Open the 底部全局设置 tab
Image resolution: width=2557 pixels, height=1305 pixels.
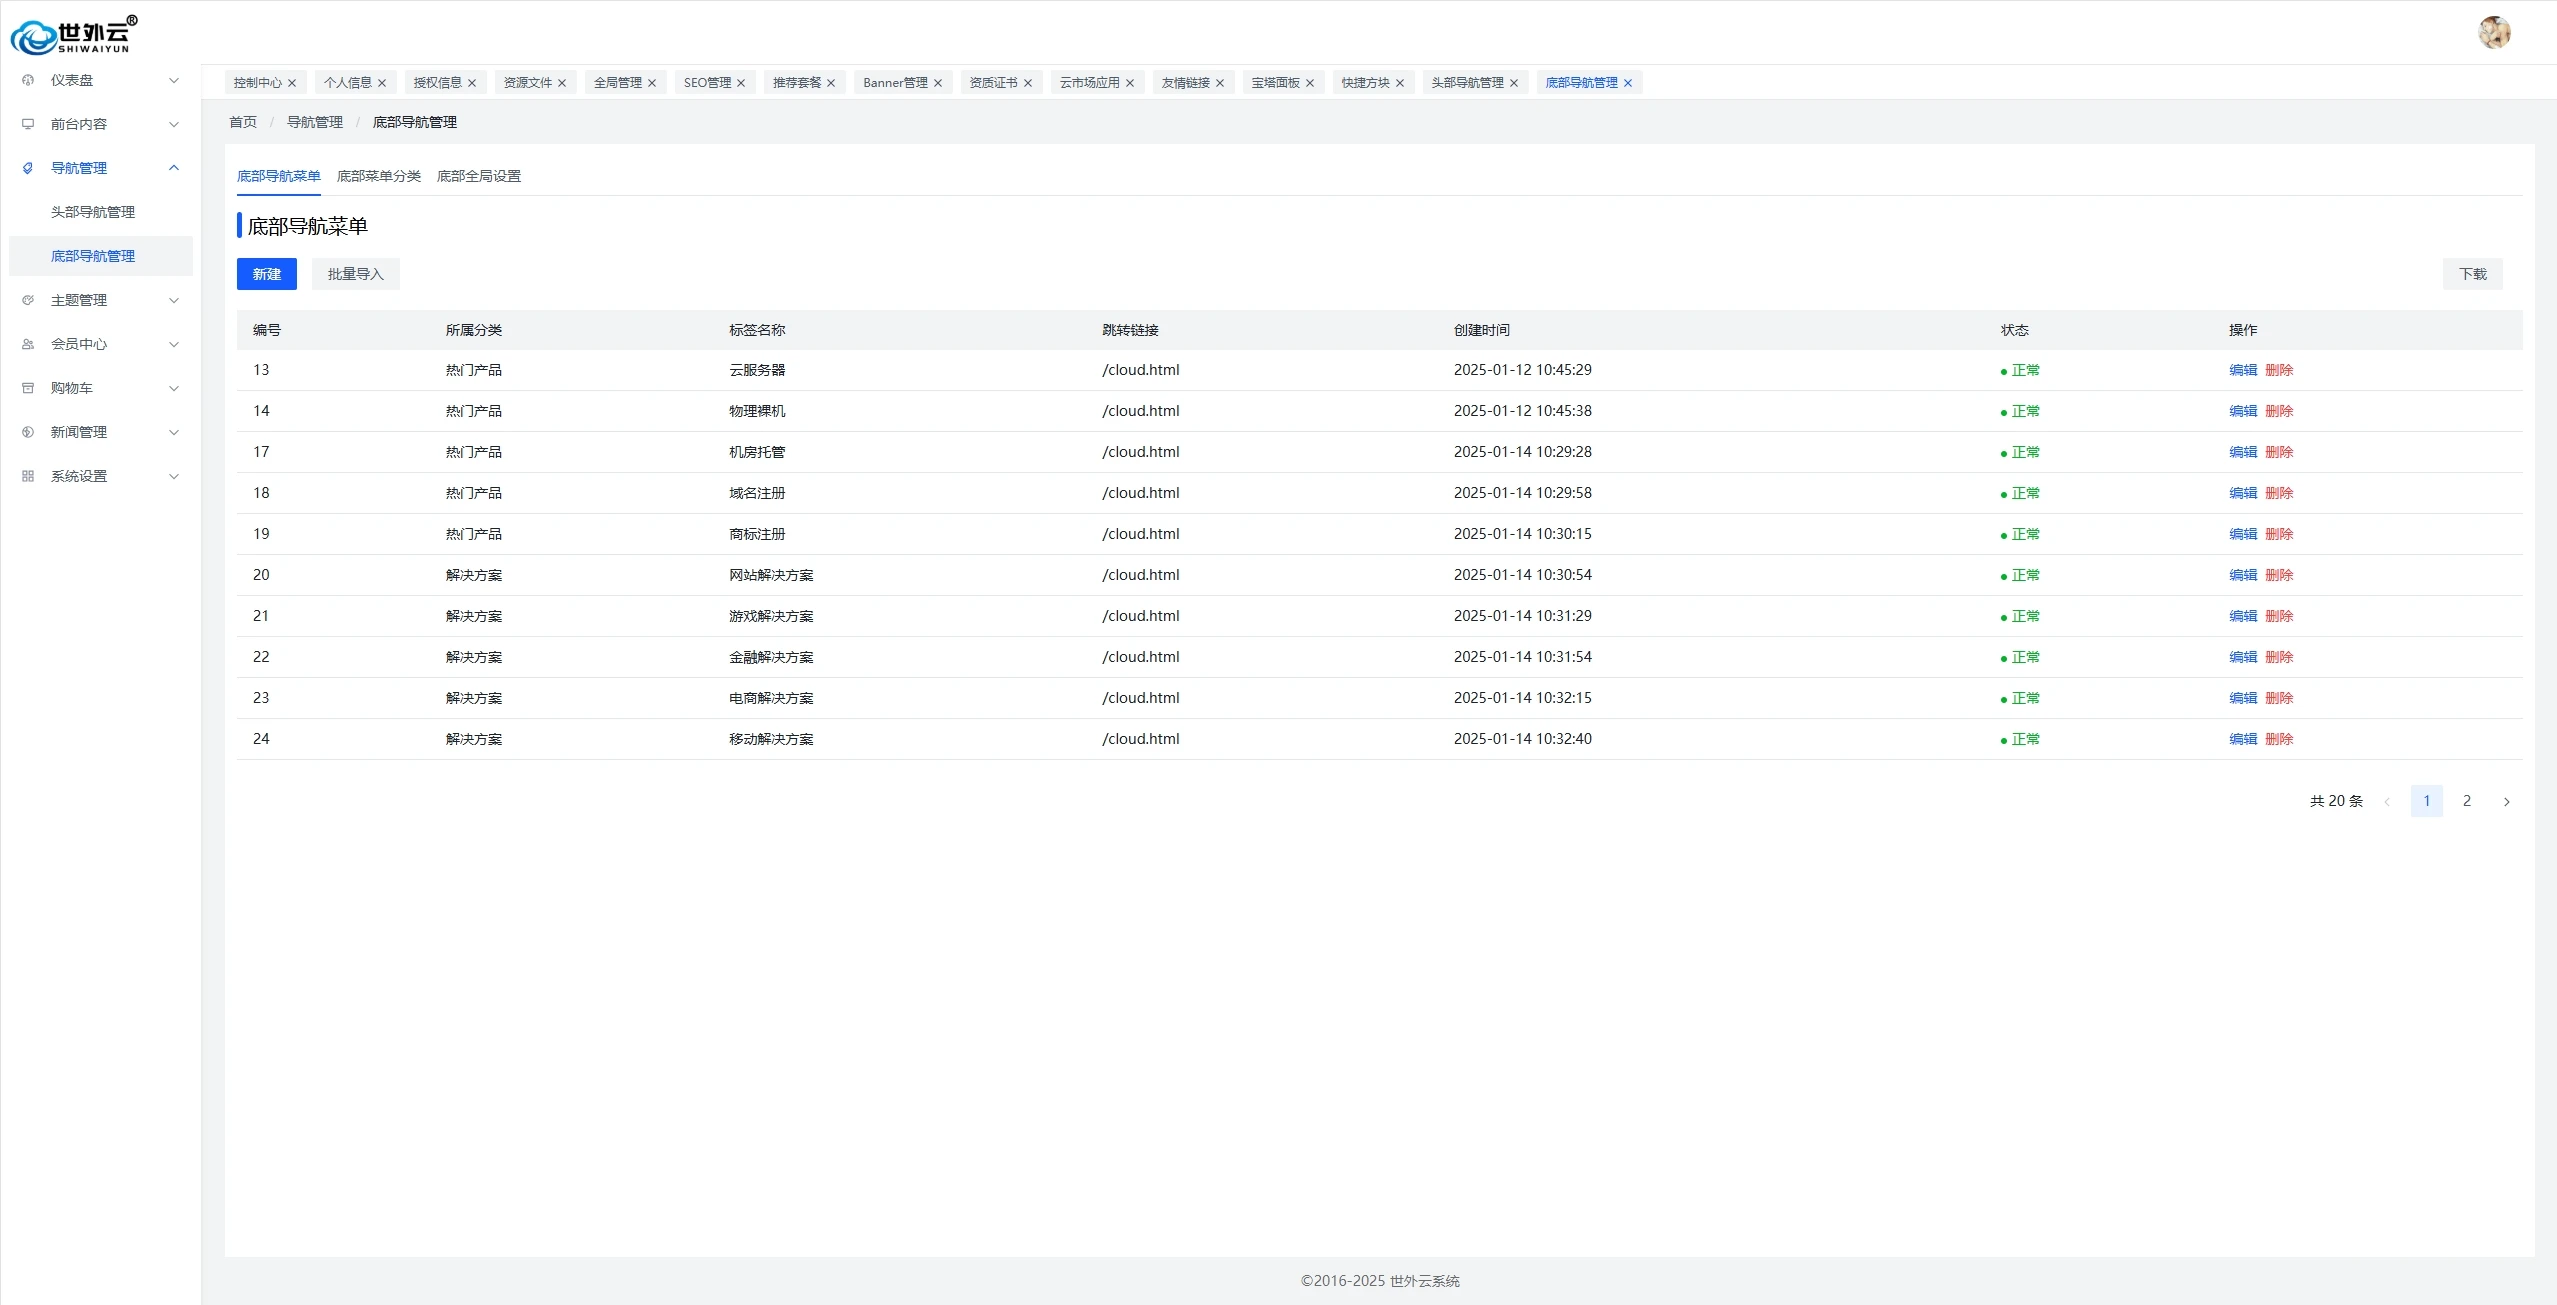pyautogui.click(x=478, y=176)
